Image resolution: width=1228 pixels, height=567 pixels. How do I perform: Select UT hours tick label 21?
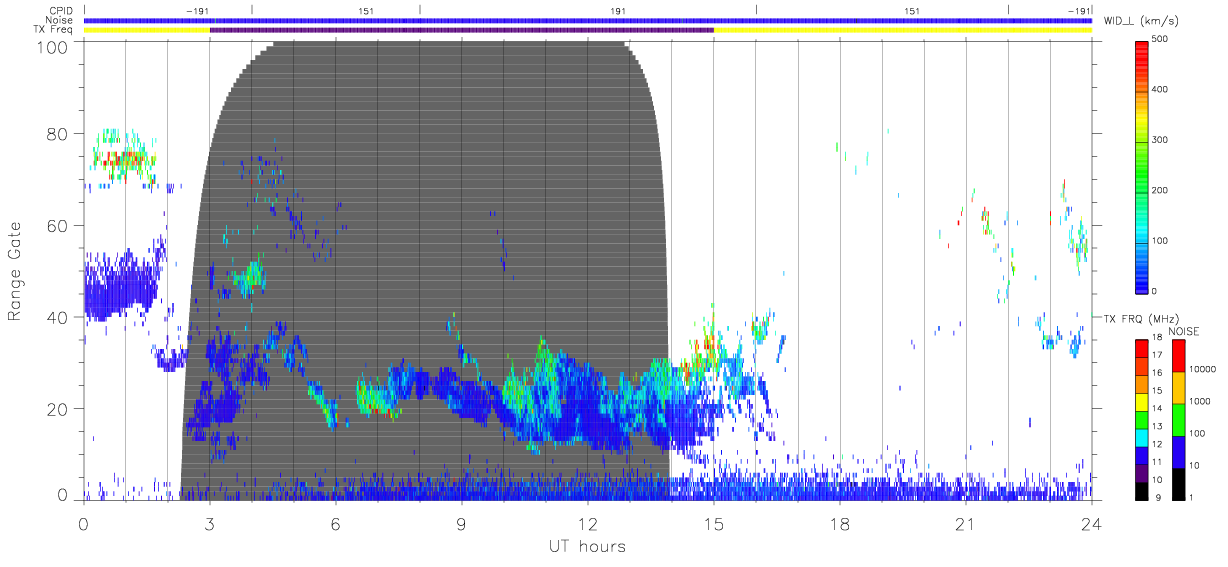coord(965,523)
